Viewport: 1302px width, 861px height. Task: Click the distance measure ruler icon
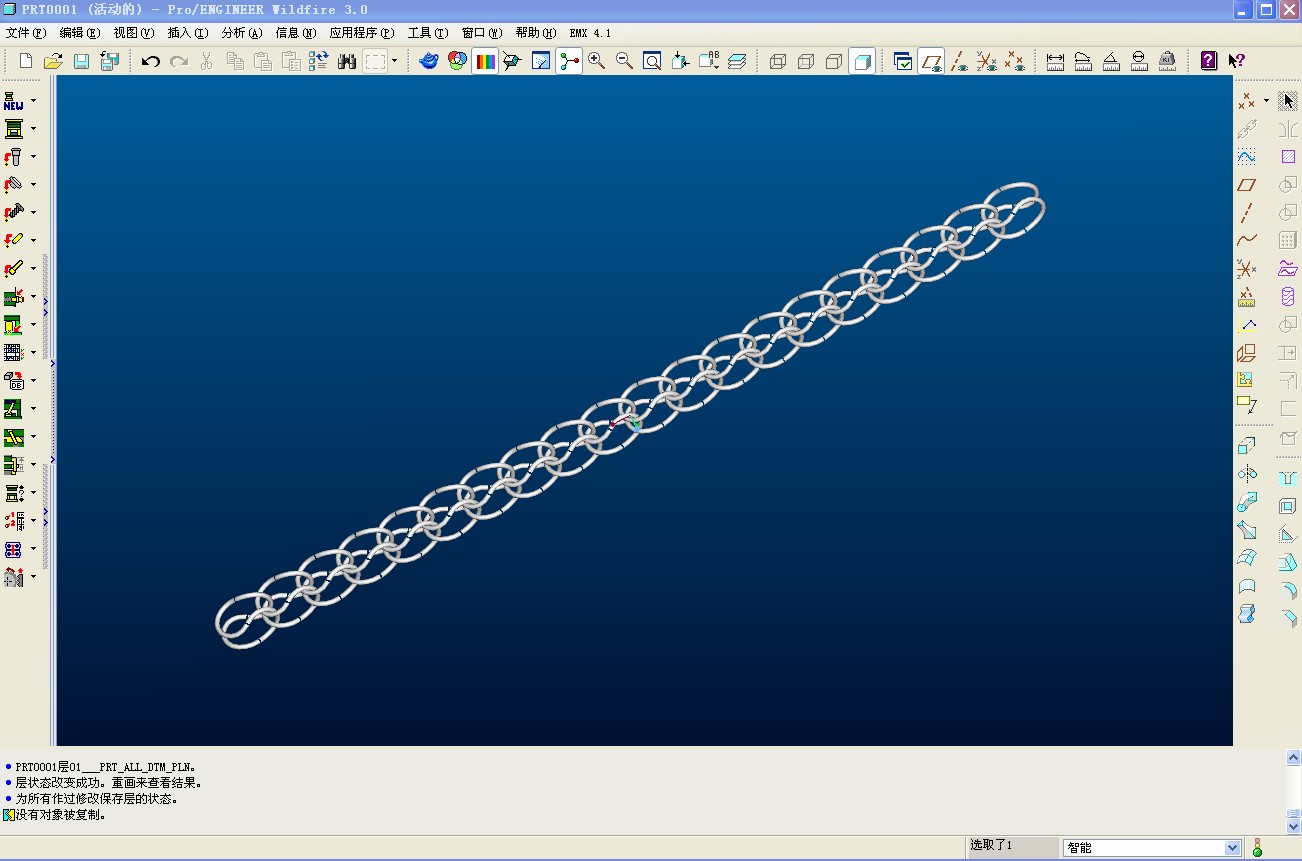(1055, 61)
